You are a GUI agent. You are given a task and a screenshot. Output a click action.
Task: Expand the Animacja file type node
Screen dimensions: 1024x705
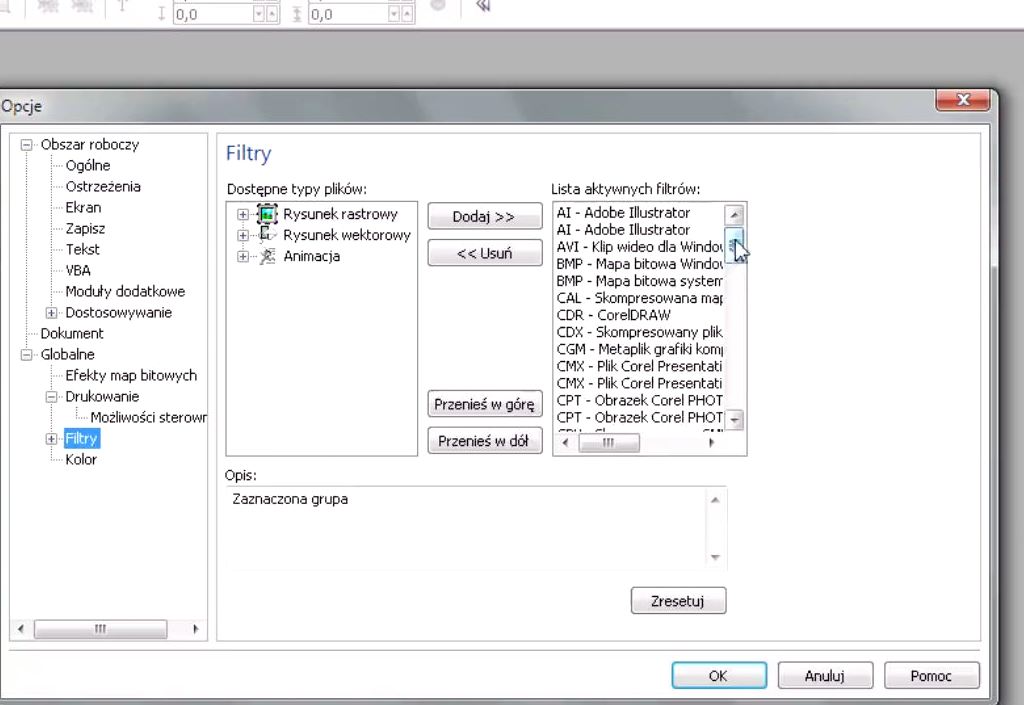tap(242, 256)
